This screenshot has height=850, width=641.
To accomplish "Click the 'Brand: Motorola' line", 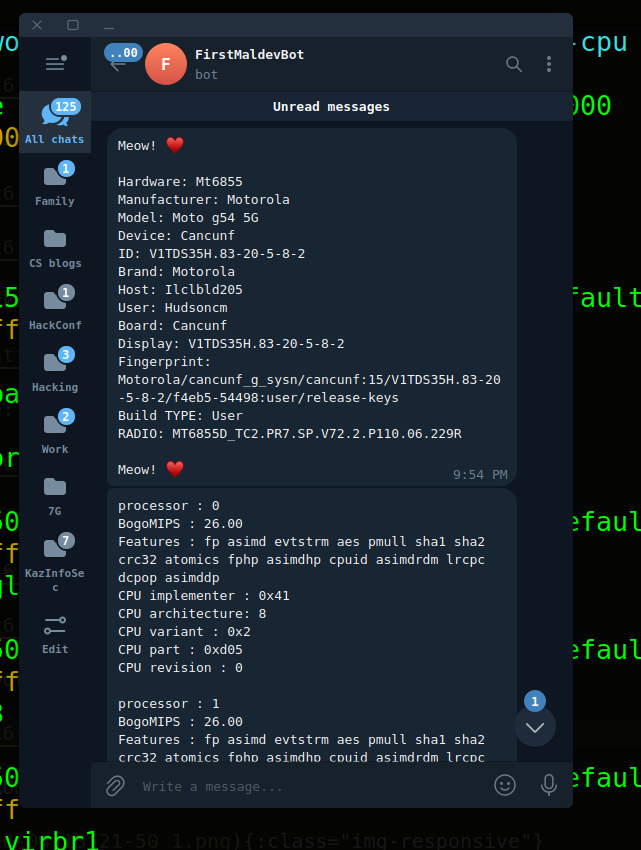I will coord(176,272).
